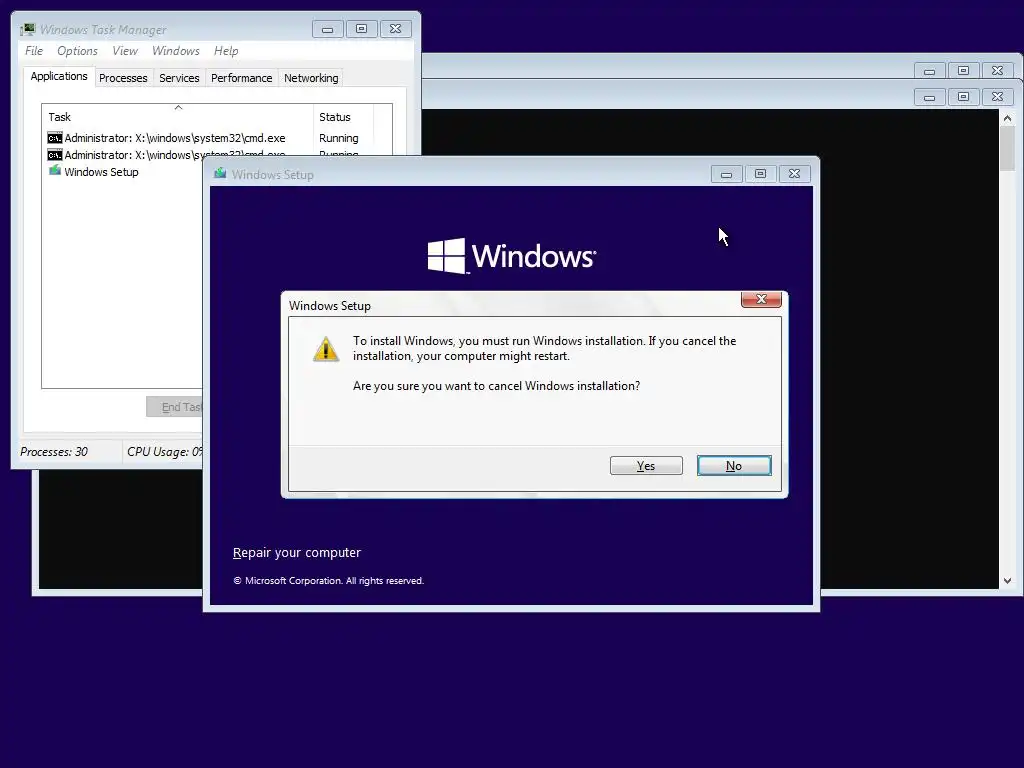Minimize the Windows Setup window
Image resolution: width=1024 pixels, height=768 pixels.
pos(726,174)
